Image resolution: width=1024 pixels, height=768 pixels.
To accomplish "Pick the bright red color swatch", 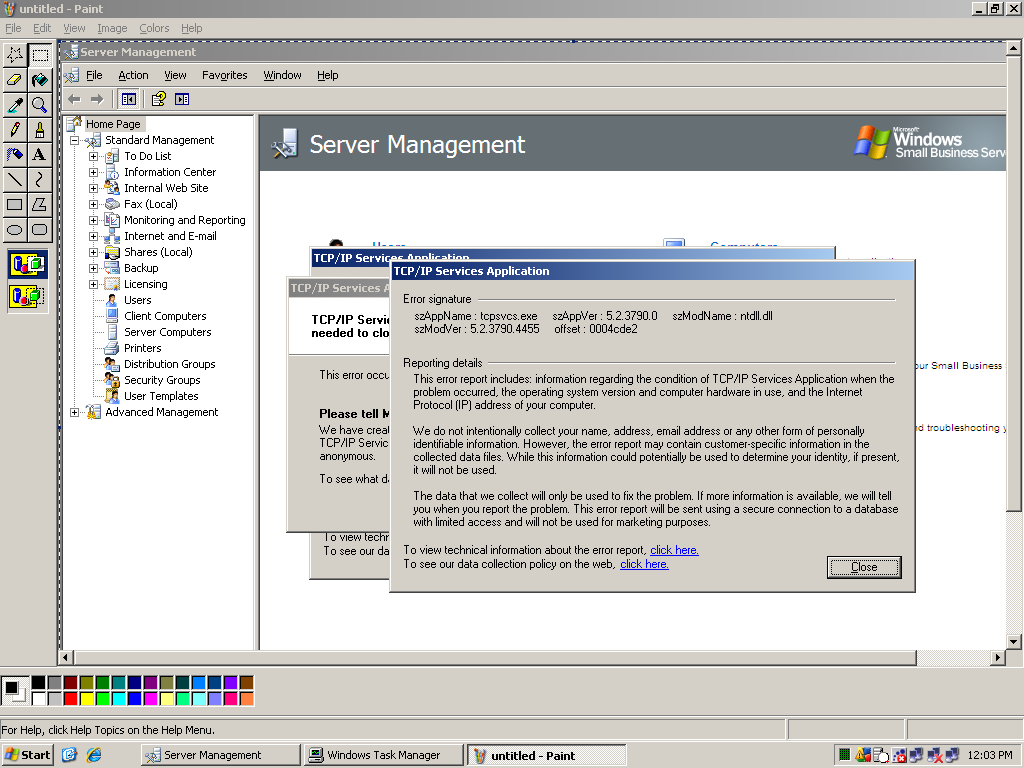I will (71, 699).
